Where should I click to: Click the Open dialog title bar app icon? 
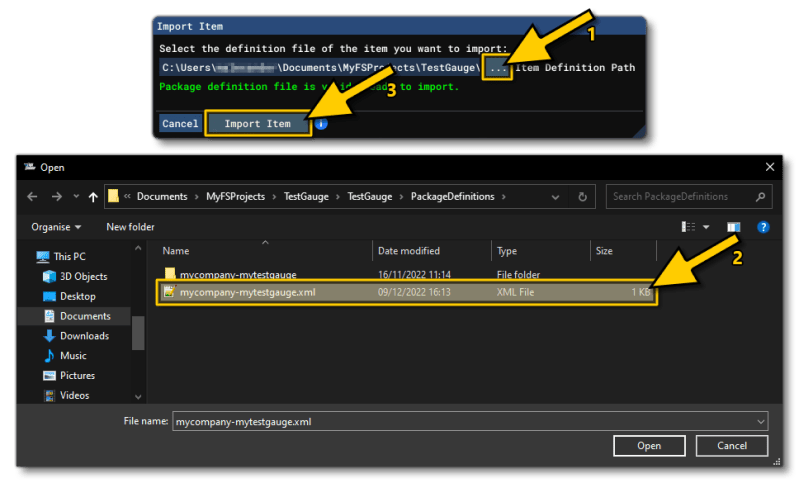(30, 167)
